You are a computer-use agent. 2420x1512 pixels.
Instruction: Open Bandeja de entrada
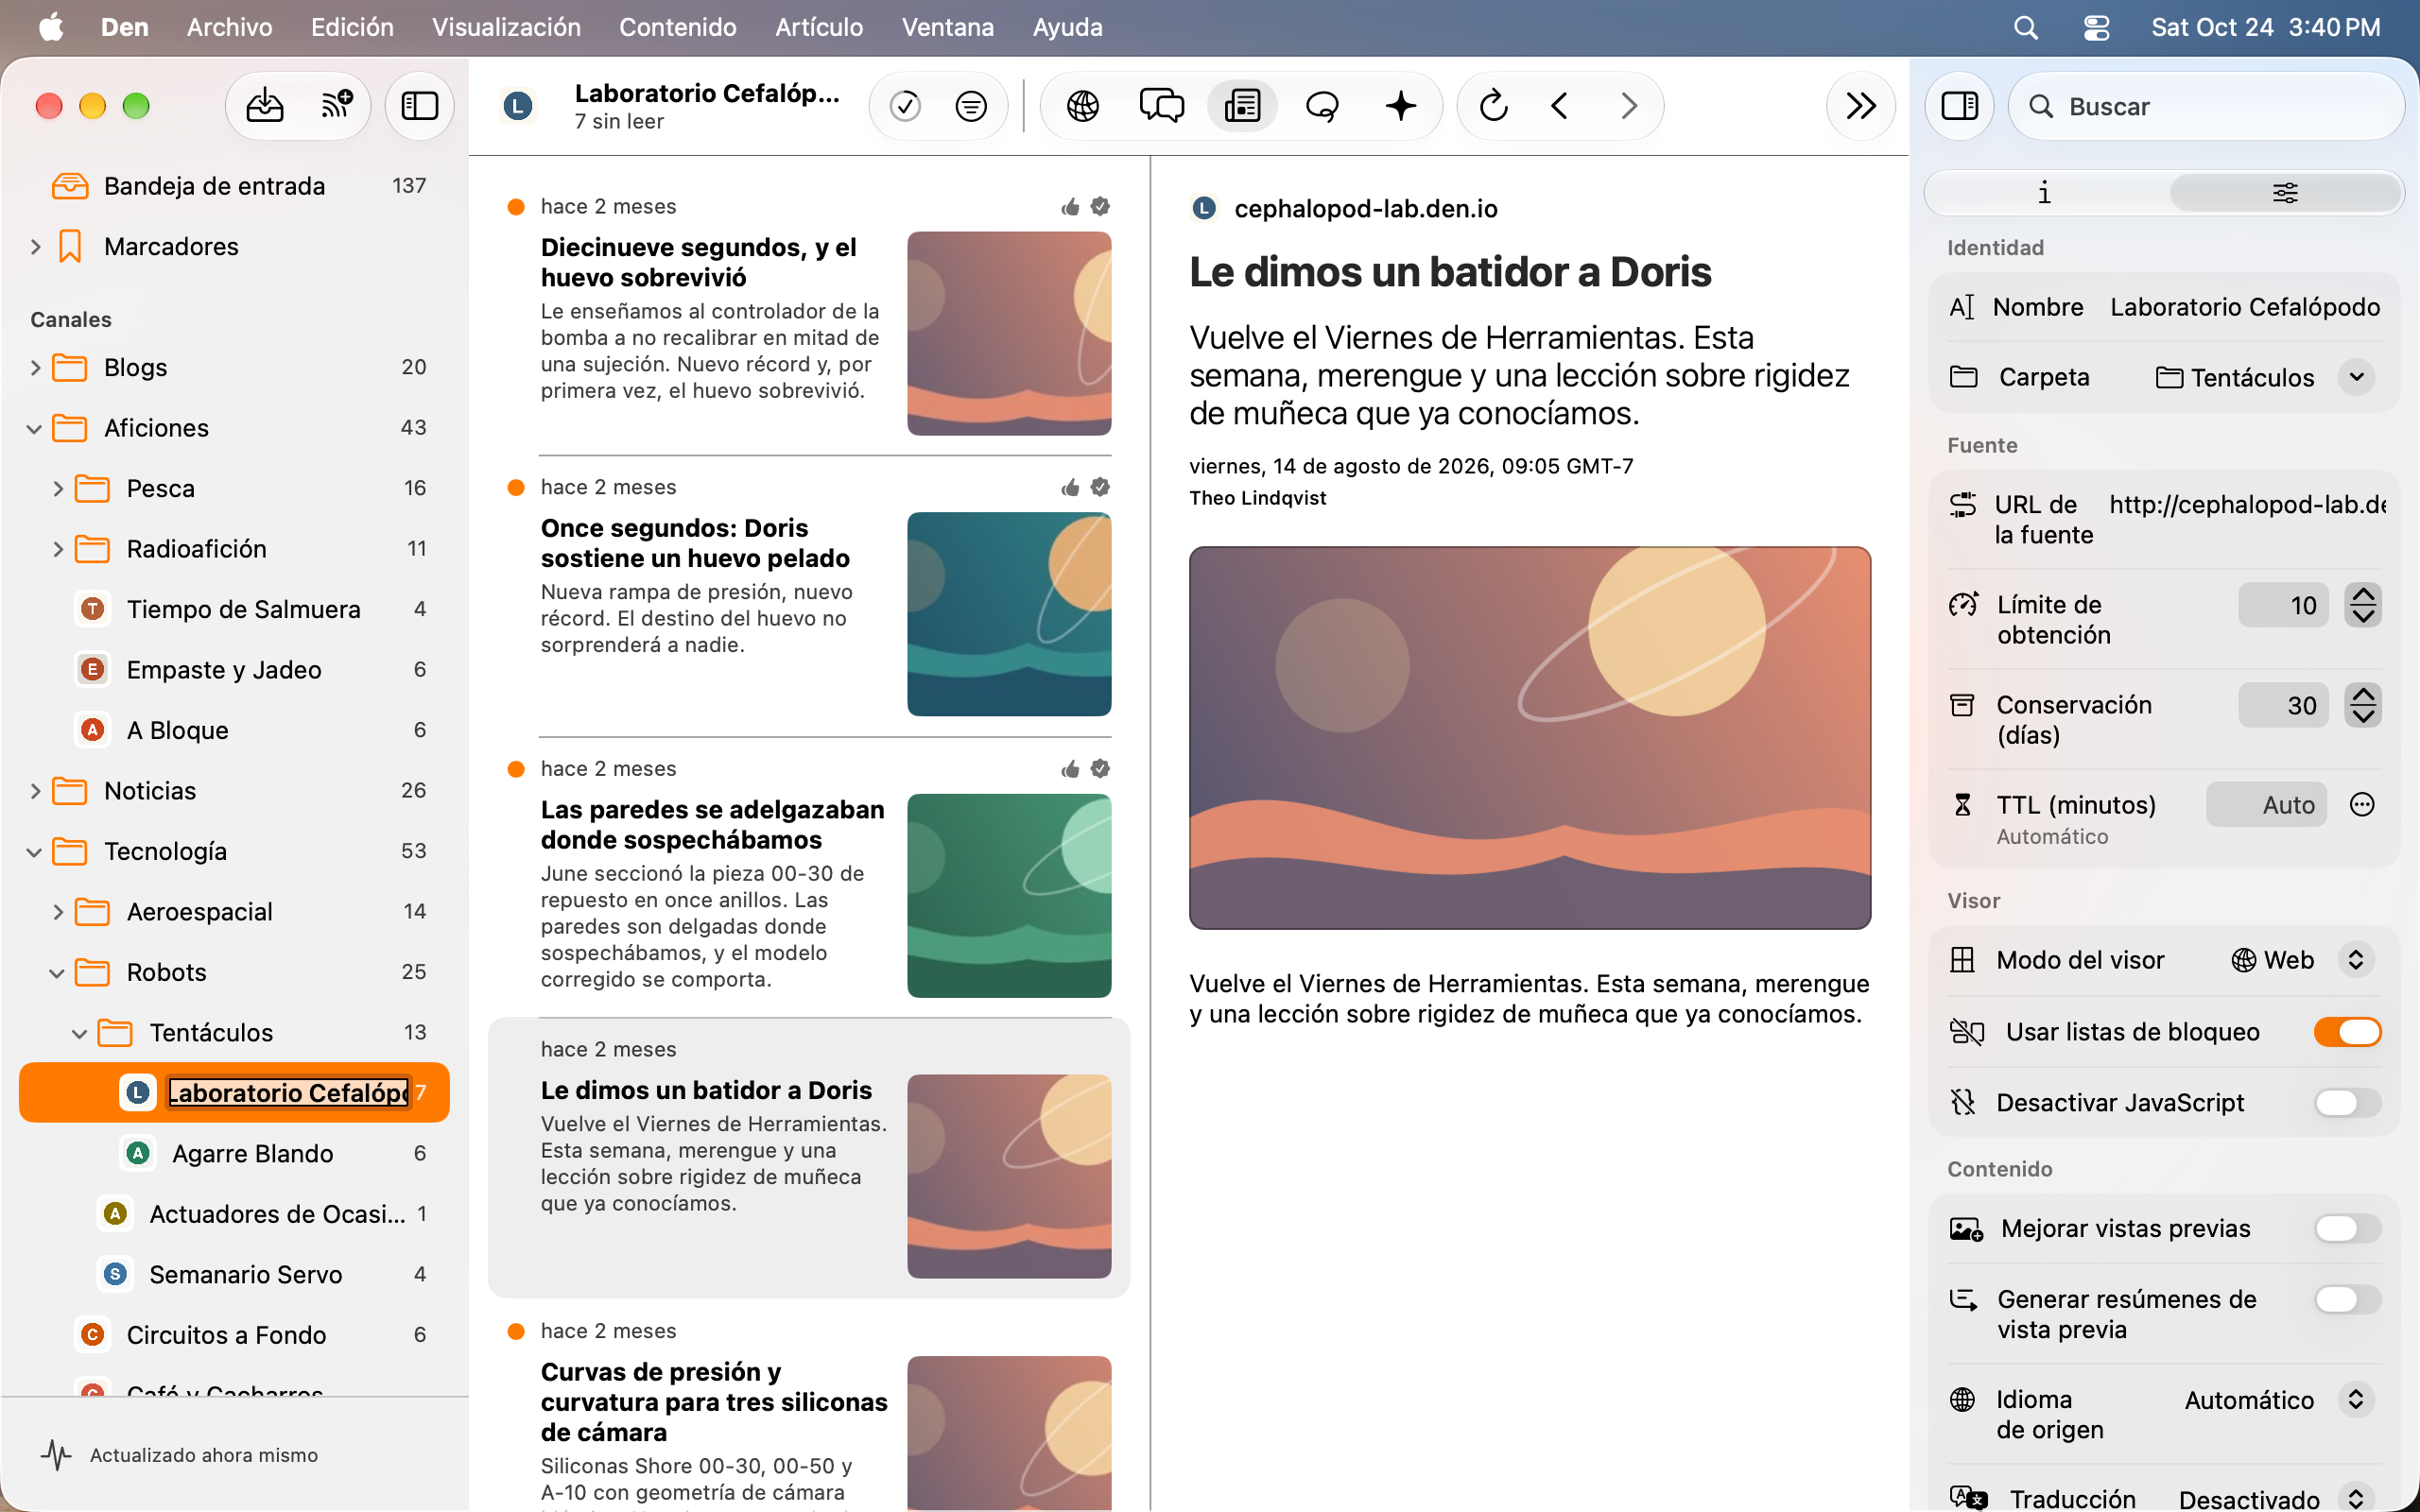click(x=234, y=186)
